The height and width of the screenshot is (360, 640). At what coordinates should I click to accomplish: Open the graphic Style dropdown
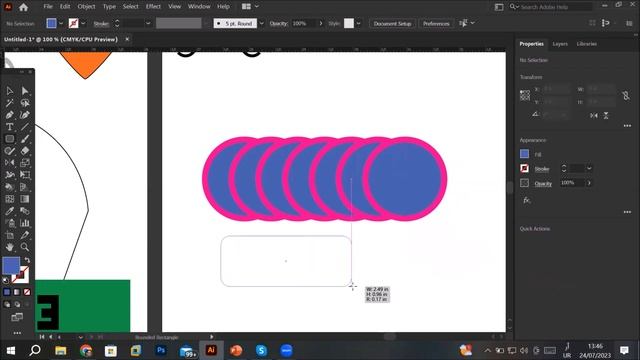click(x=358, y=24)
